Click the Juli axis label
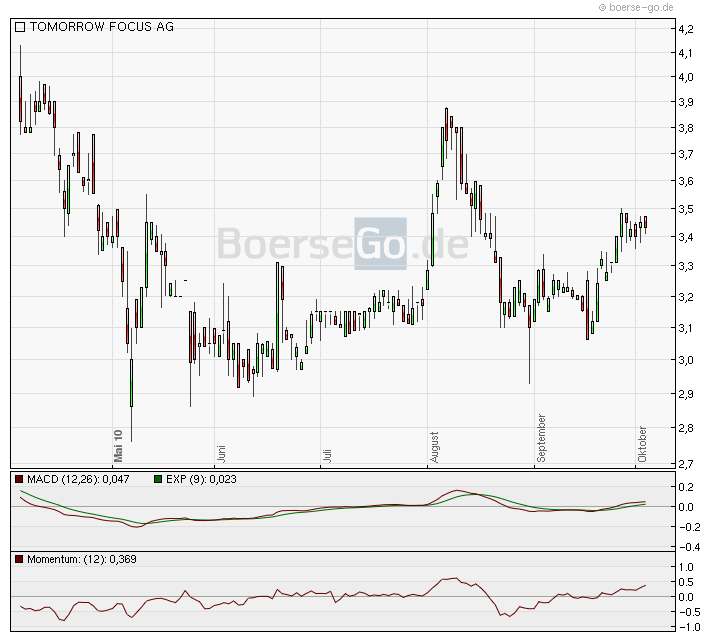 (327, 455)
